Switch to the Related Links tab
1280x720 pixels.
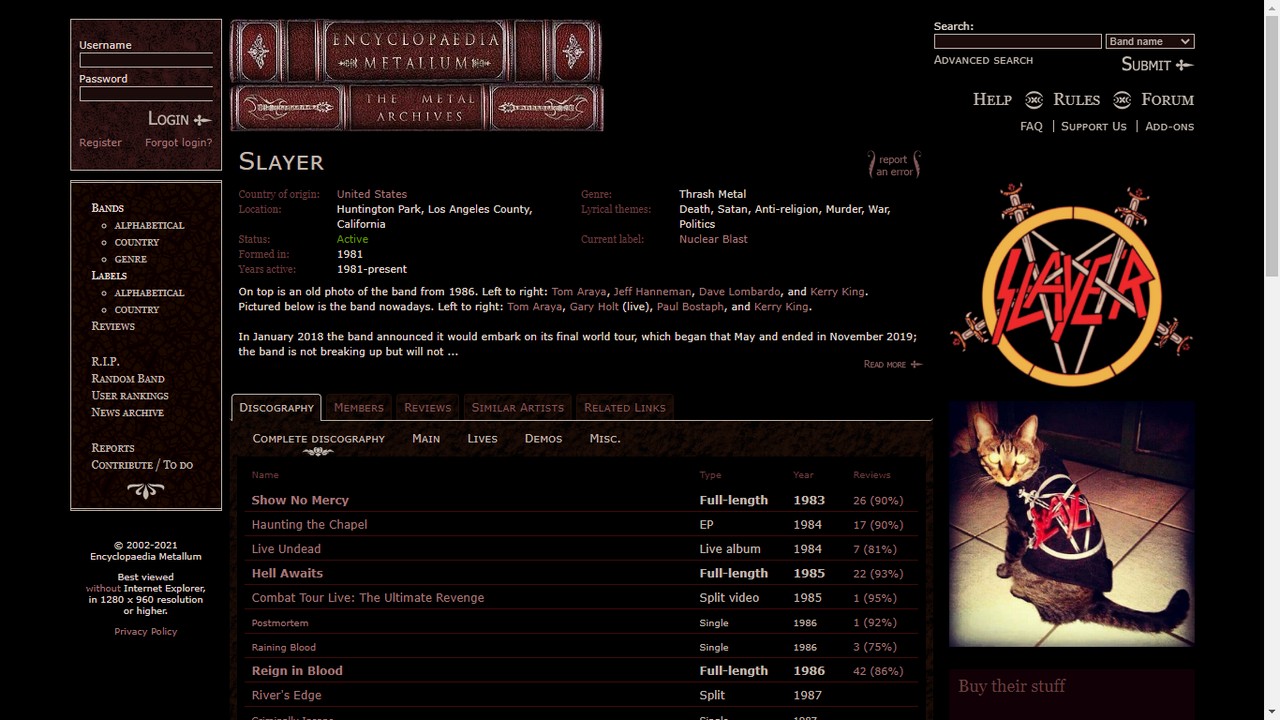pos(624,407)
